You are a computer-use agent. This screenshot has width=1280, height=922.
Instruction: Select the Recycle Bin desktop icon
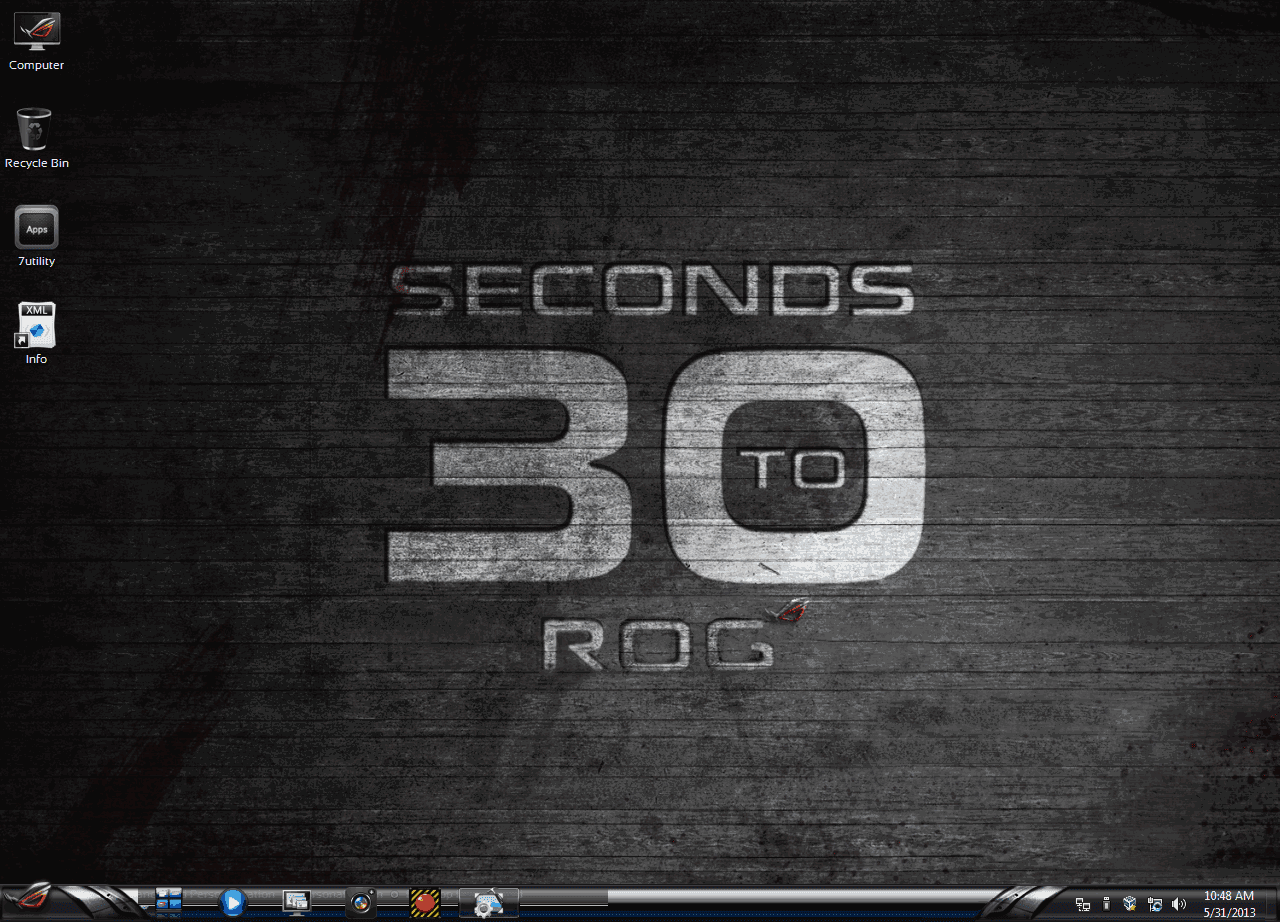36,138
